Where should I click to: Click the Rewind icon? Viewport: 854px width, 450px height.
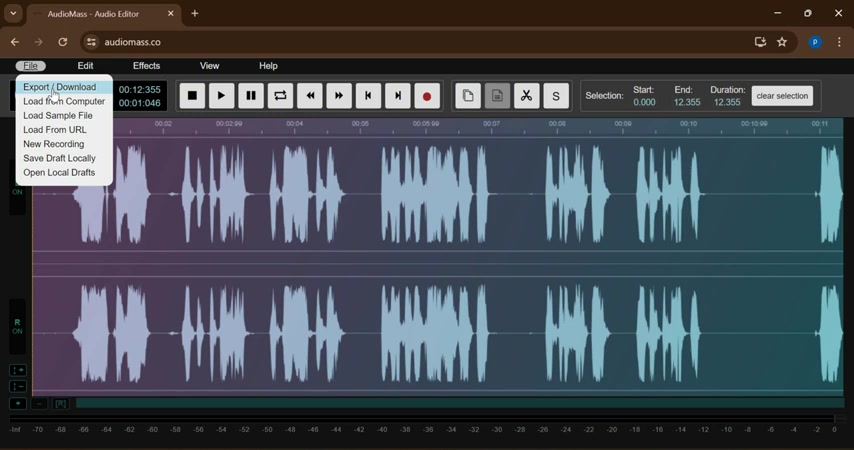(310, 96)
